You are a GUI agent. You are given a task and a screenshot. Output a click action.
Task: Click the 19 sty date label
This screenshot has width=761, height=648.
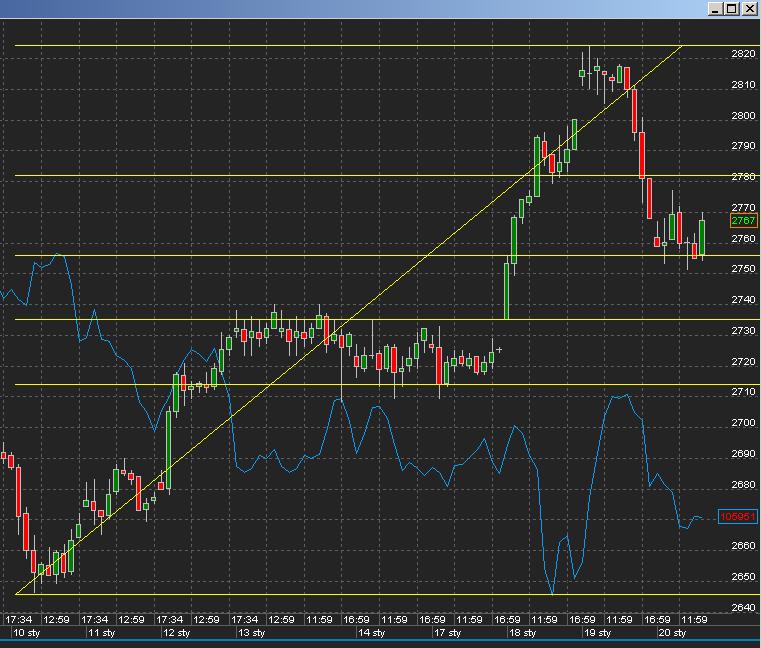pyautogui.click(x=597, y=633)
